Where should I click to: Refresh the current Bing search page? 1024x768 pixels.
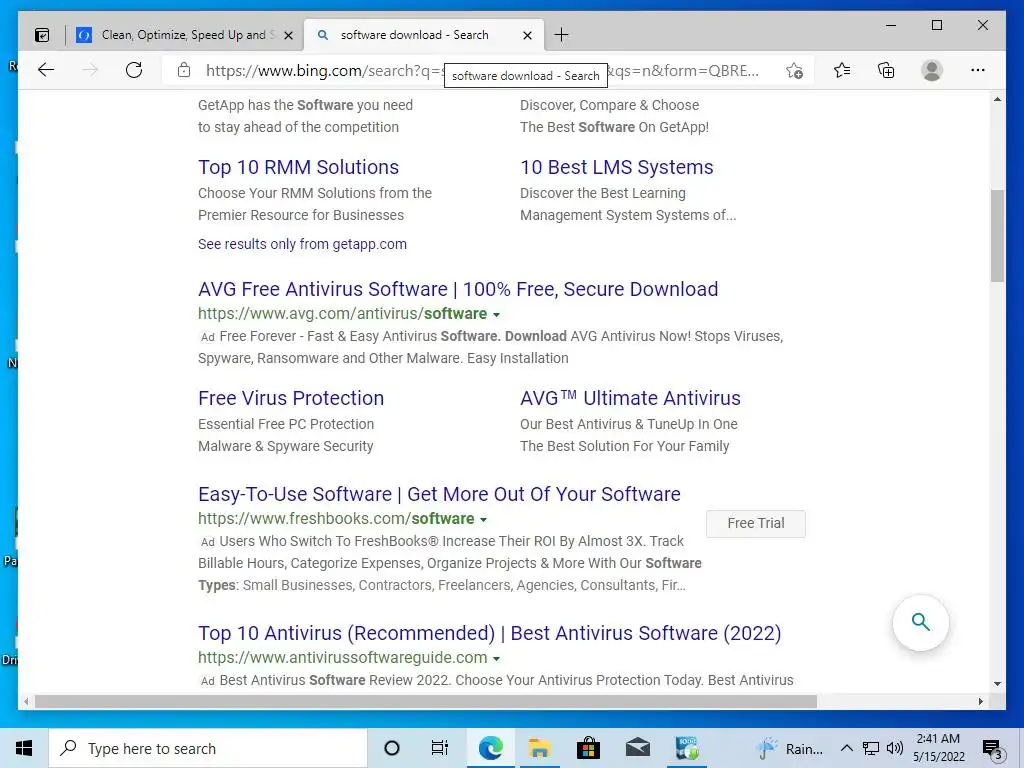click(134, 70)
